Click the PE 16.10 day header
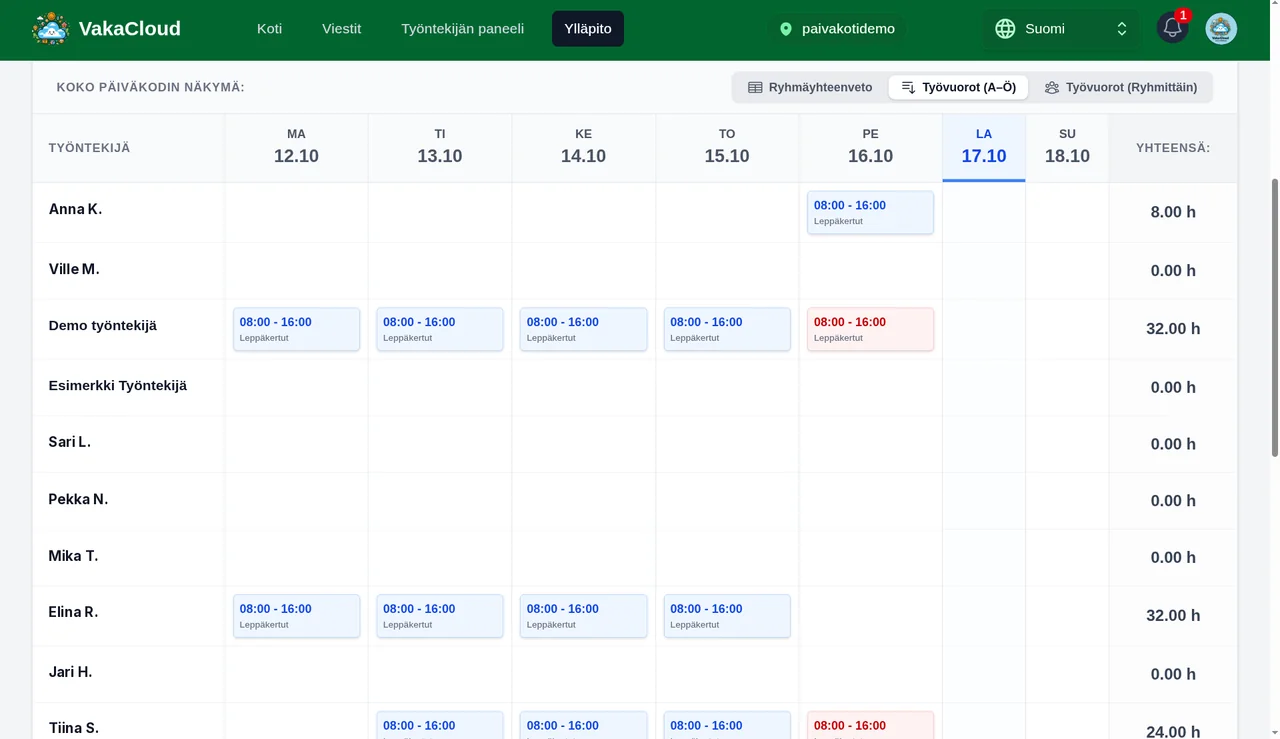The height and width of the screenshot is (739, 1280). (870, 147)
